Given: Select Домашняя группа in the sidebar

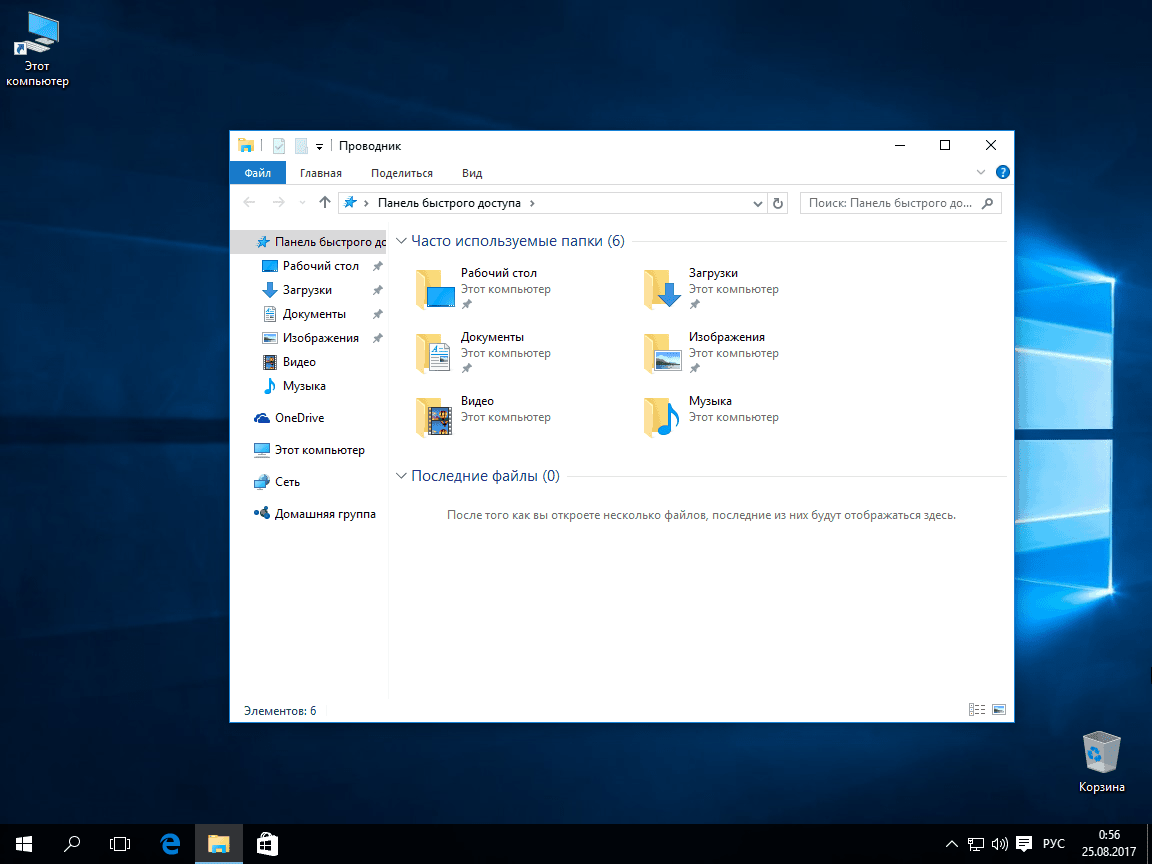Looking at the screenshot, I should point(324,514).
